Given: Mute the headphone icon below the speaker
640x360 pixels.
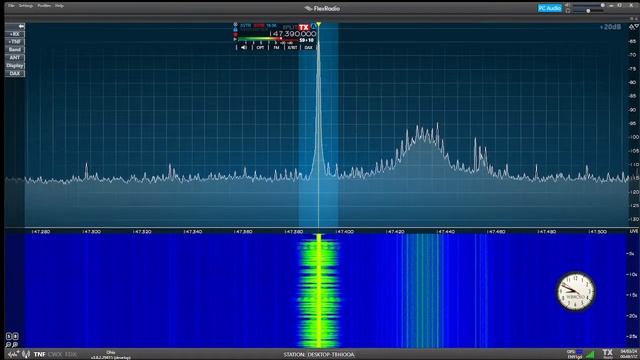Looking at the screenshot, I should 567,11.
